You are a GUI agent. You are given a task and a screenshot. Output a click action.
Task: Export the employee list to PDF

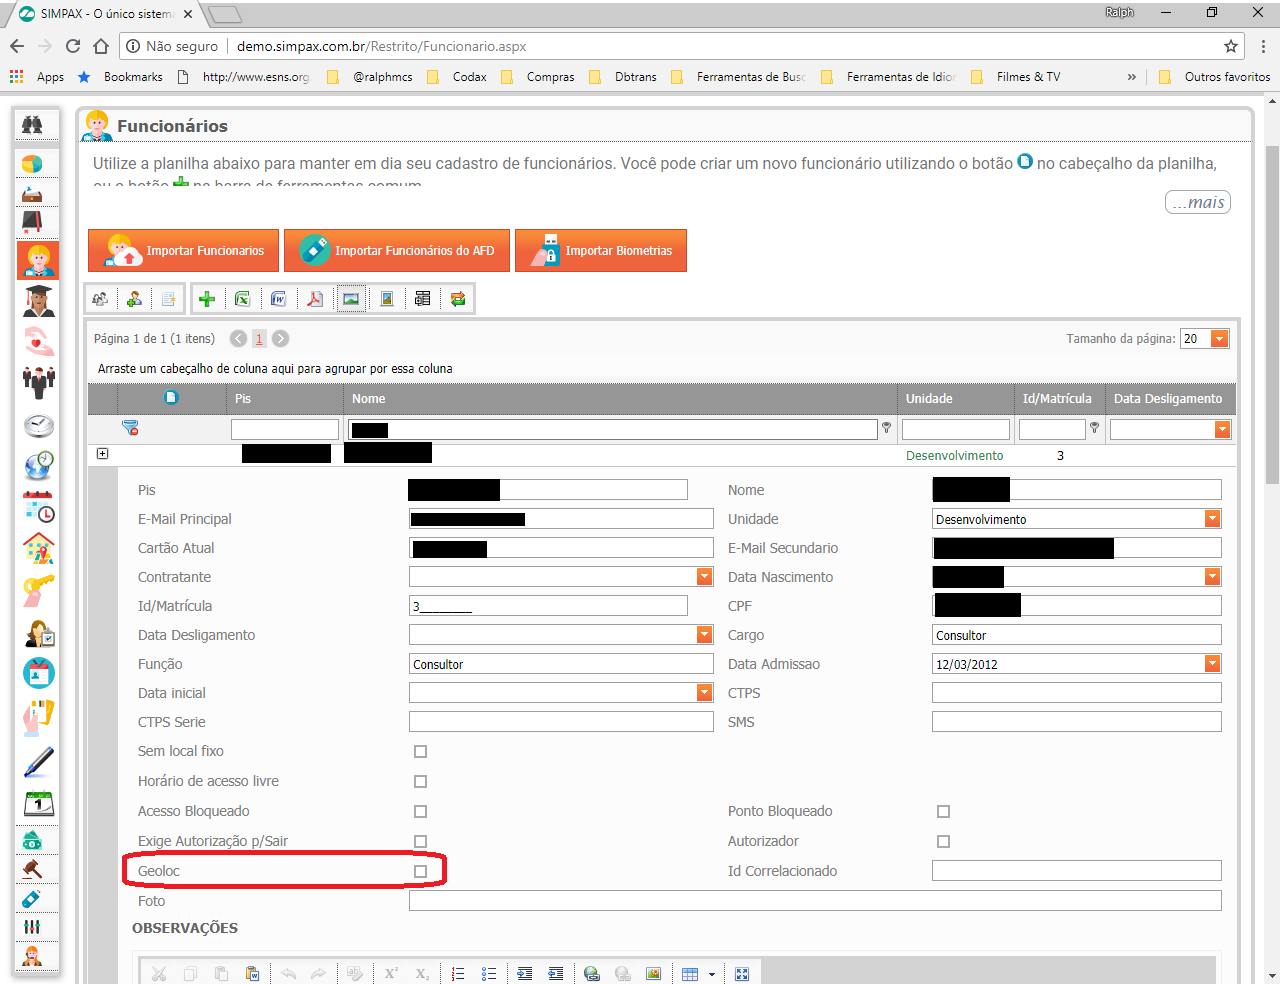(314, 298)
